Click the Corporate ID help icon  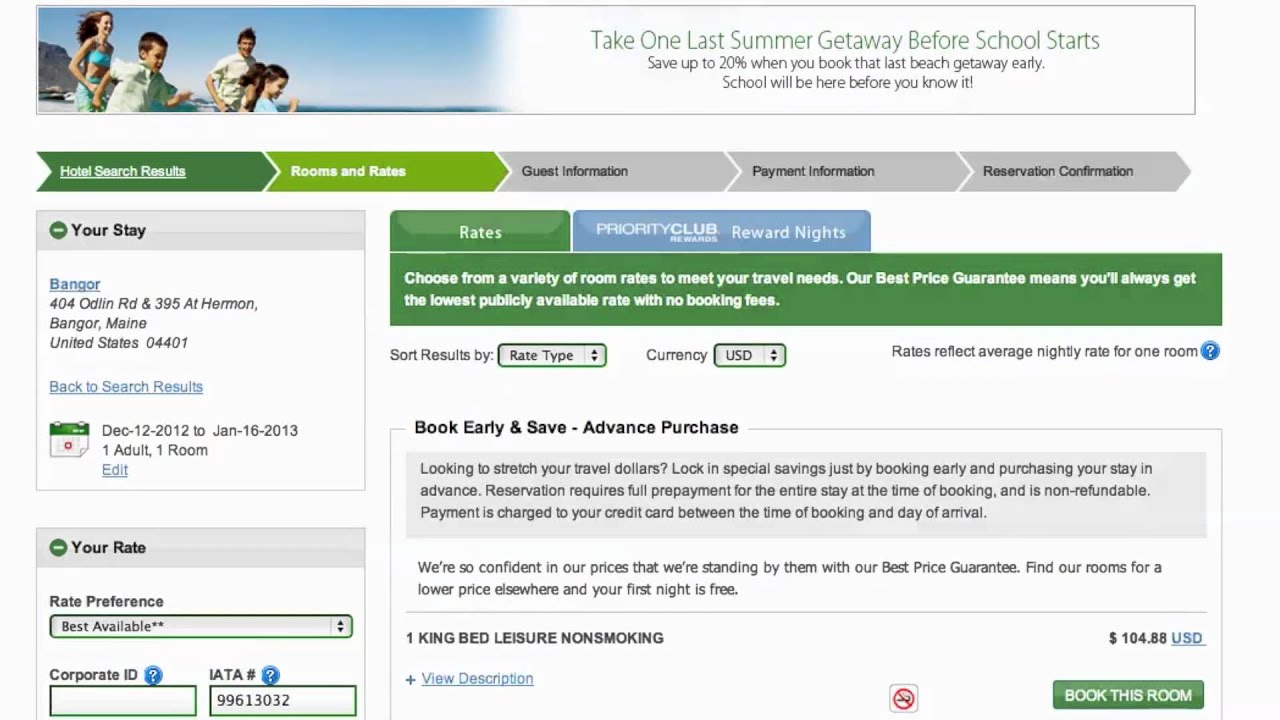[153, 675]
